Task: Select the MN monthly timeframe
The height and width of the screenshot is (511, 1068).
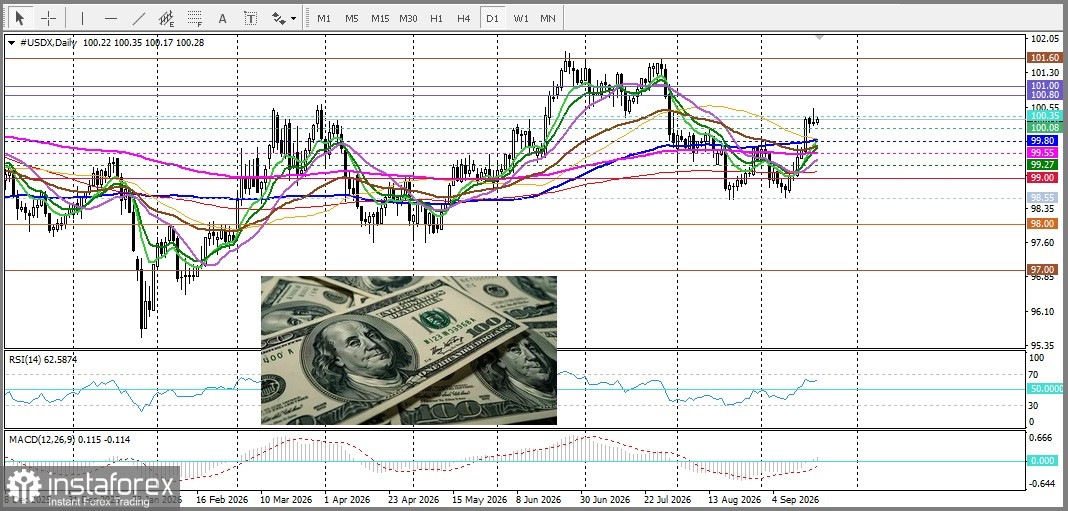Action: click(548, 18)
